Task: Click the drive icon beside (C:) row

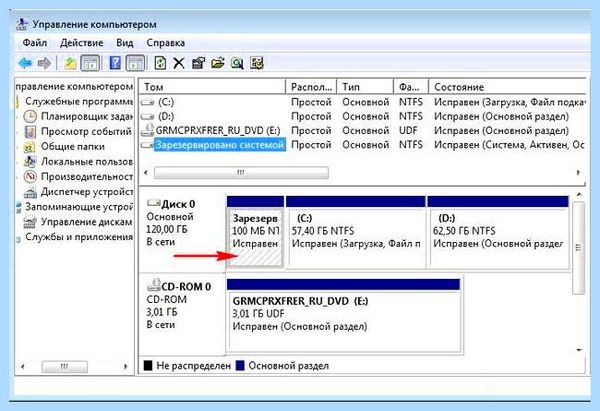Action: pyautogui.click(x=147, y=103)
